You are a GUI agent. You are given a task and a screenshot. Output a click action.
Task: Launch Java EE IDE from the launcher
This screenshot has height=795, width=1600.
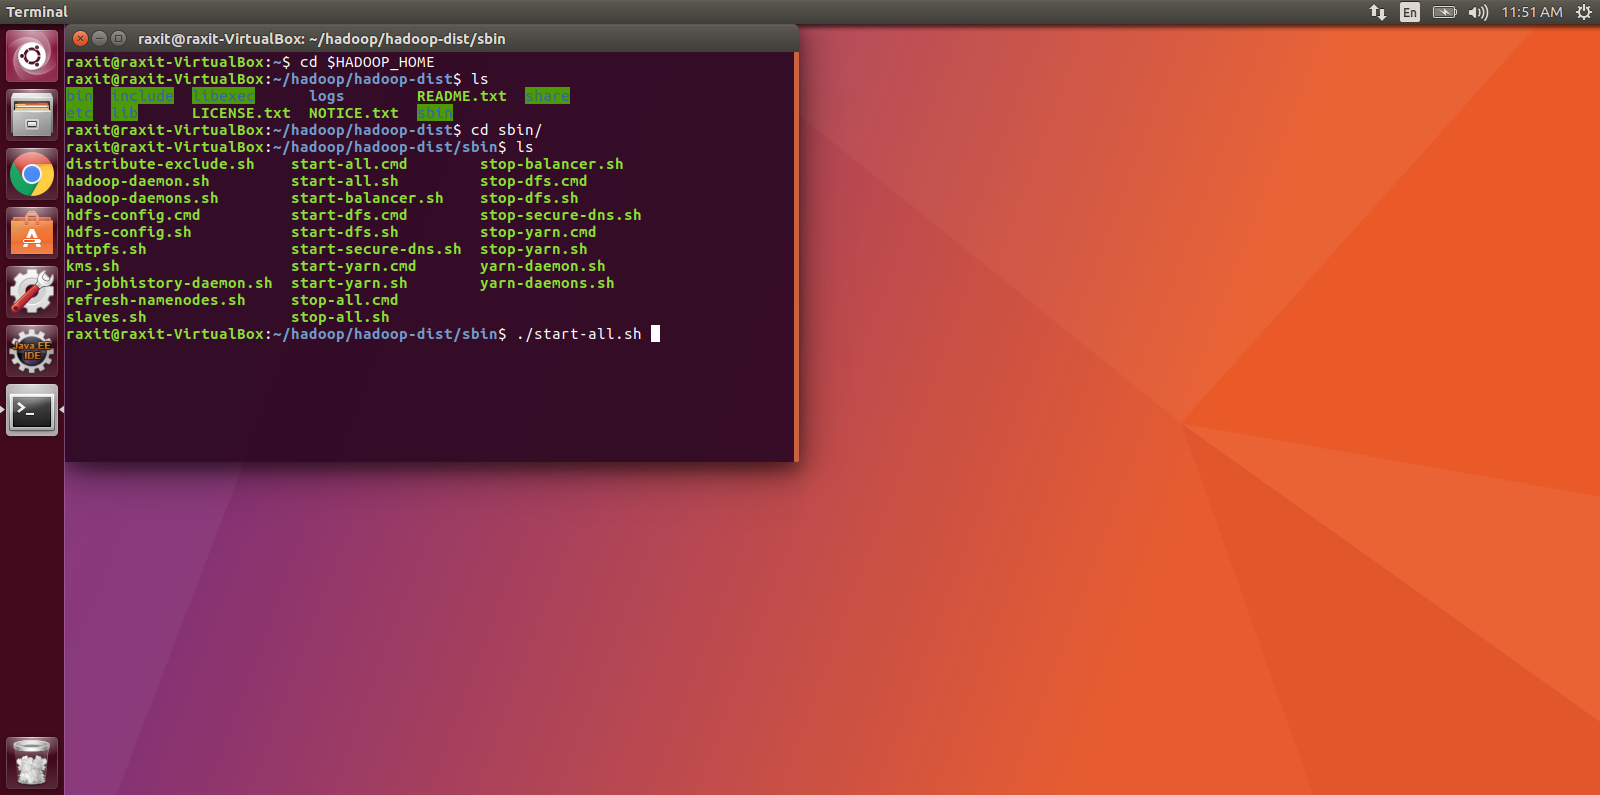click(32, 351)
